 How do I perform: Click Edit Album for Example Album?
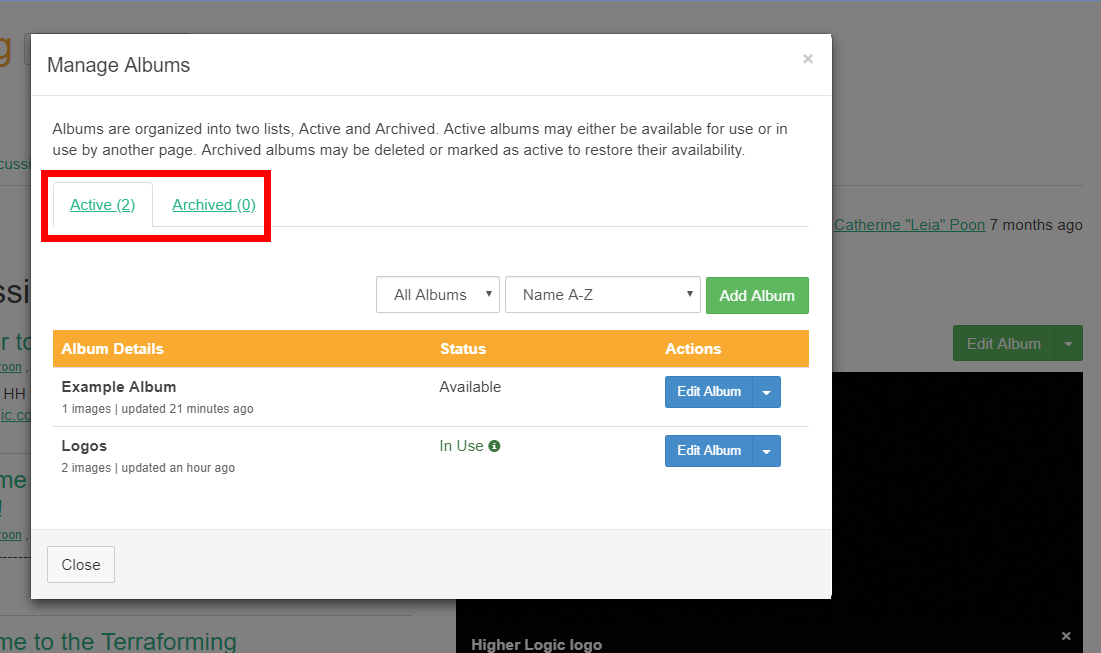[x=709, y=392]
